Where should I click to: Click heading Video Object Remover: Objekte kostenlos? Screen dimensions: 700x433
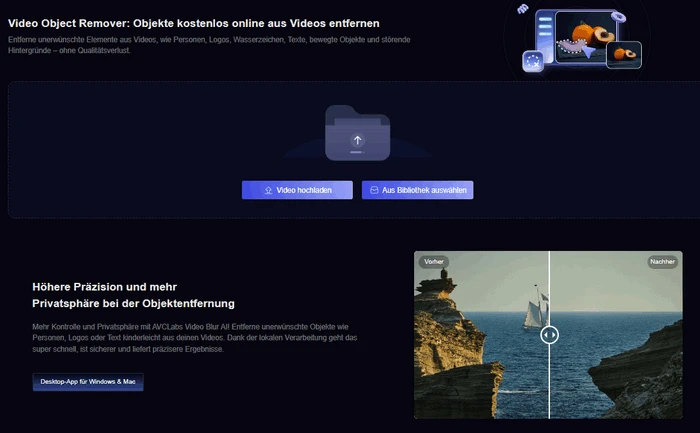tap(194, 23)
